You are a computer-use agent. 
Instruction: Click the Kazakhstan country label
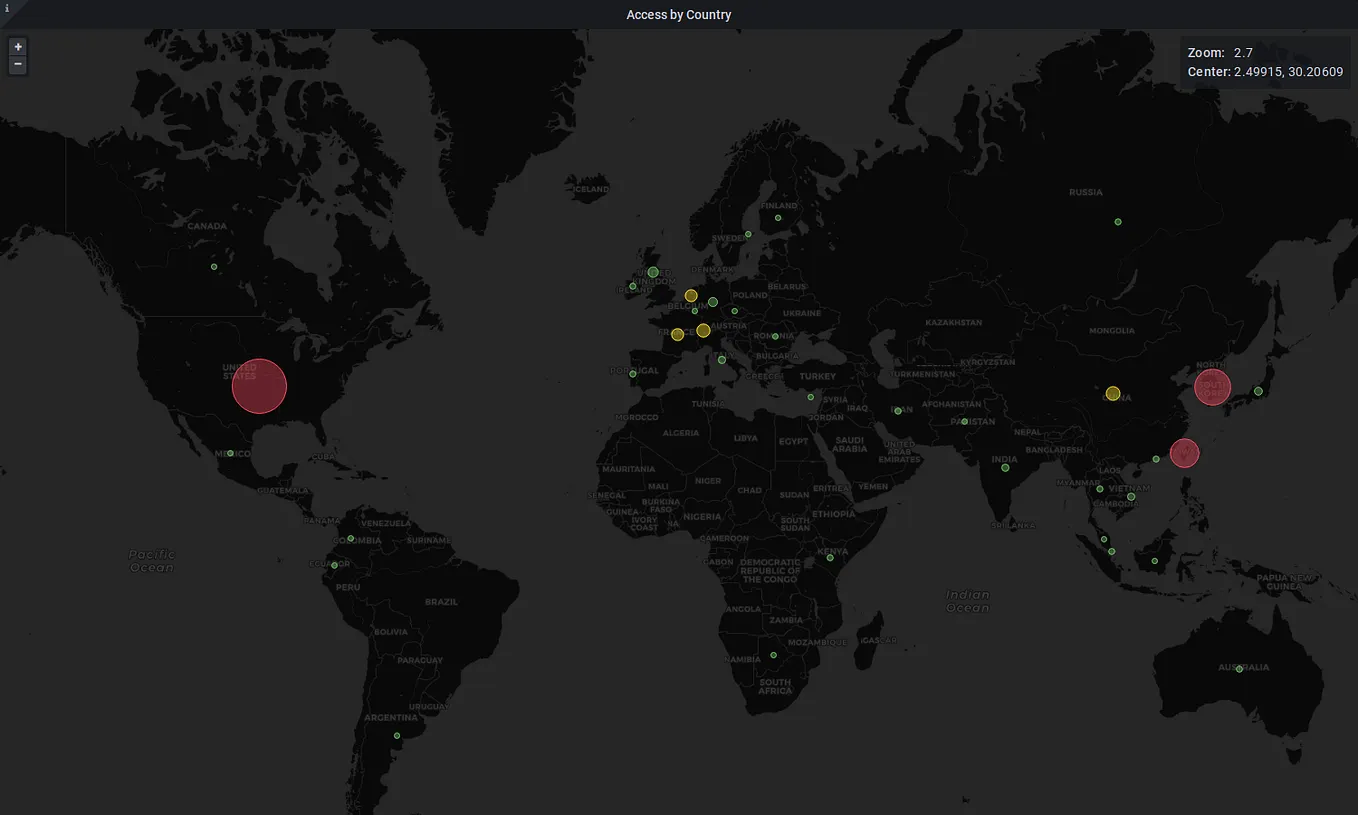[953, 323]
